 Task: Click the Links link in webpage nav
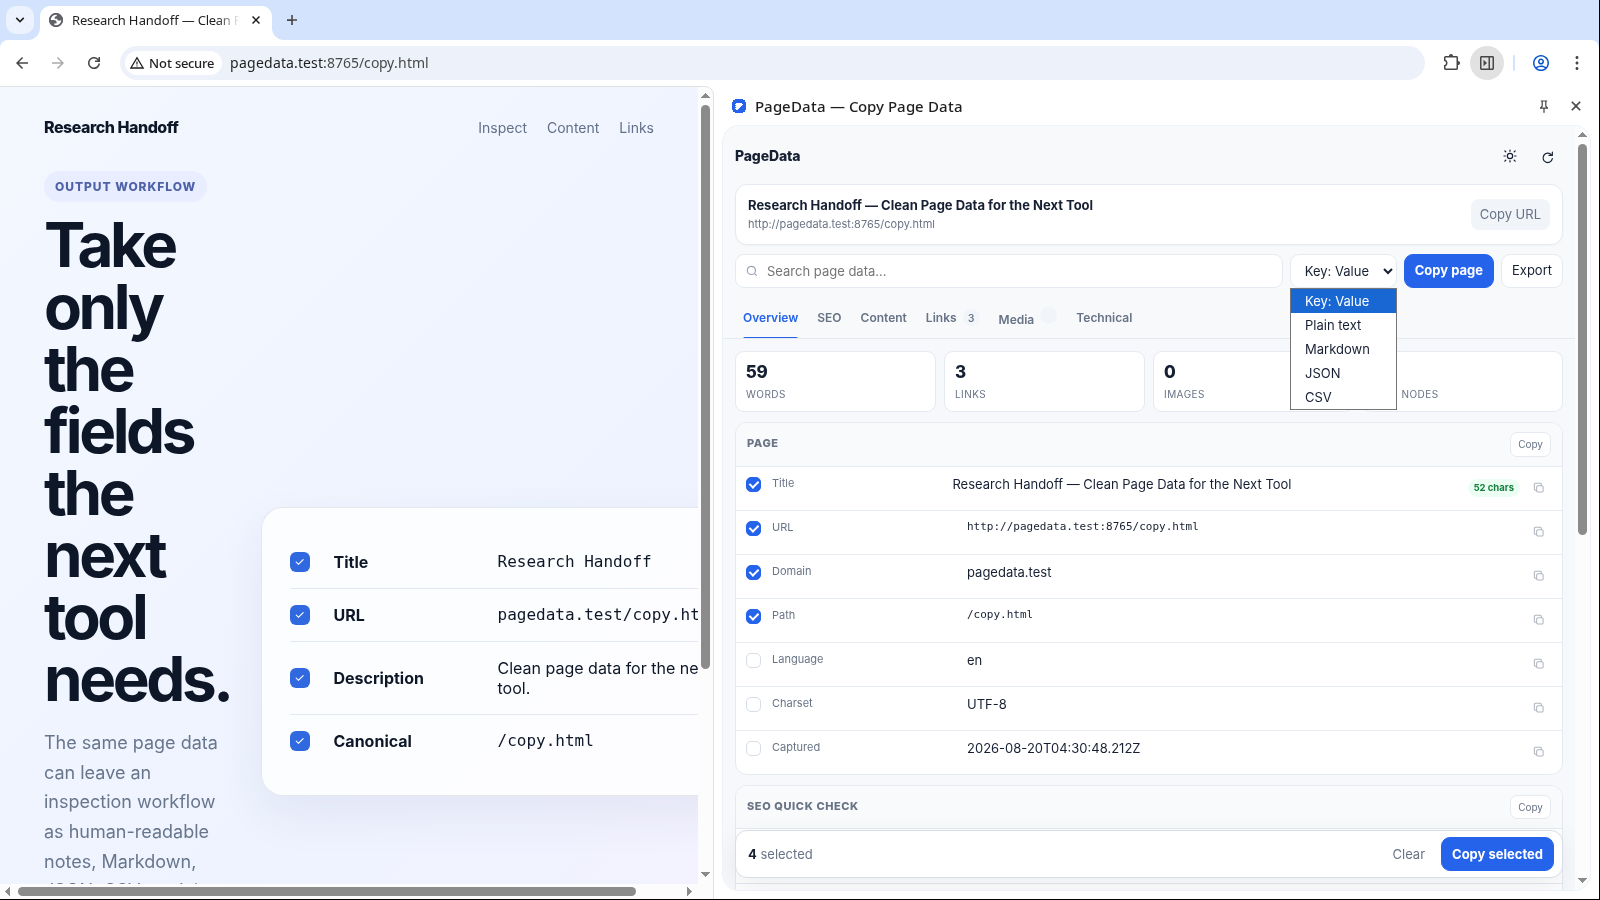tap(636, 128)
